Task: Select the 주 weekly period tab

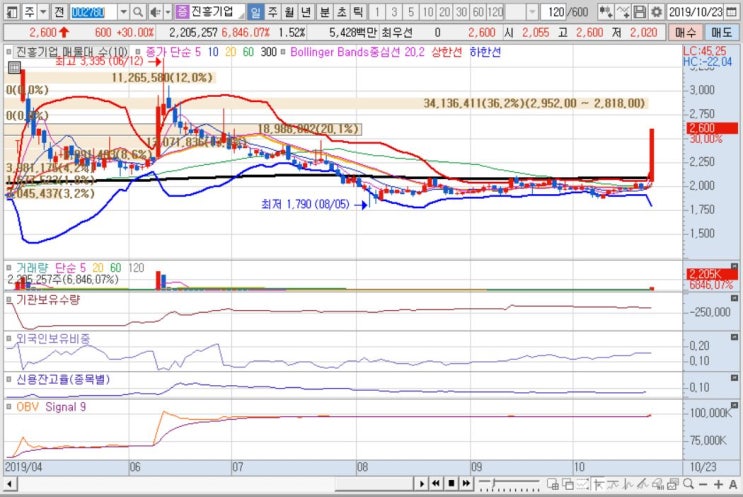Action: [x=272, y=11]
